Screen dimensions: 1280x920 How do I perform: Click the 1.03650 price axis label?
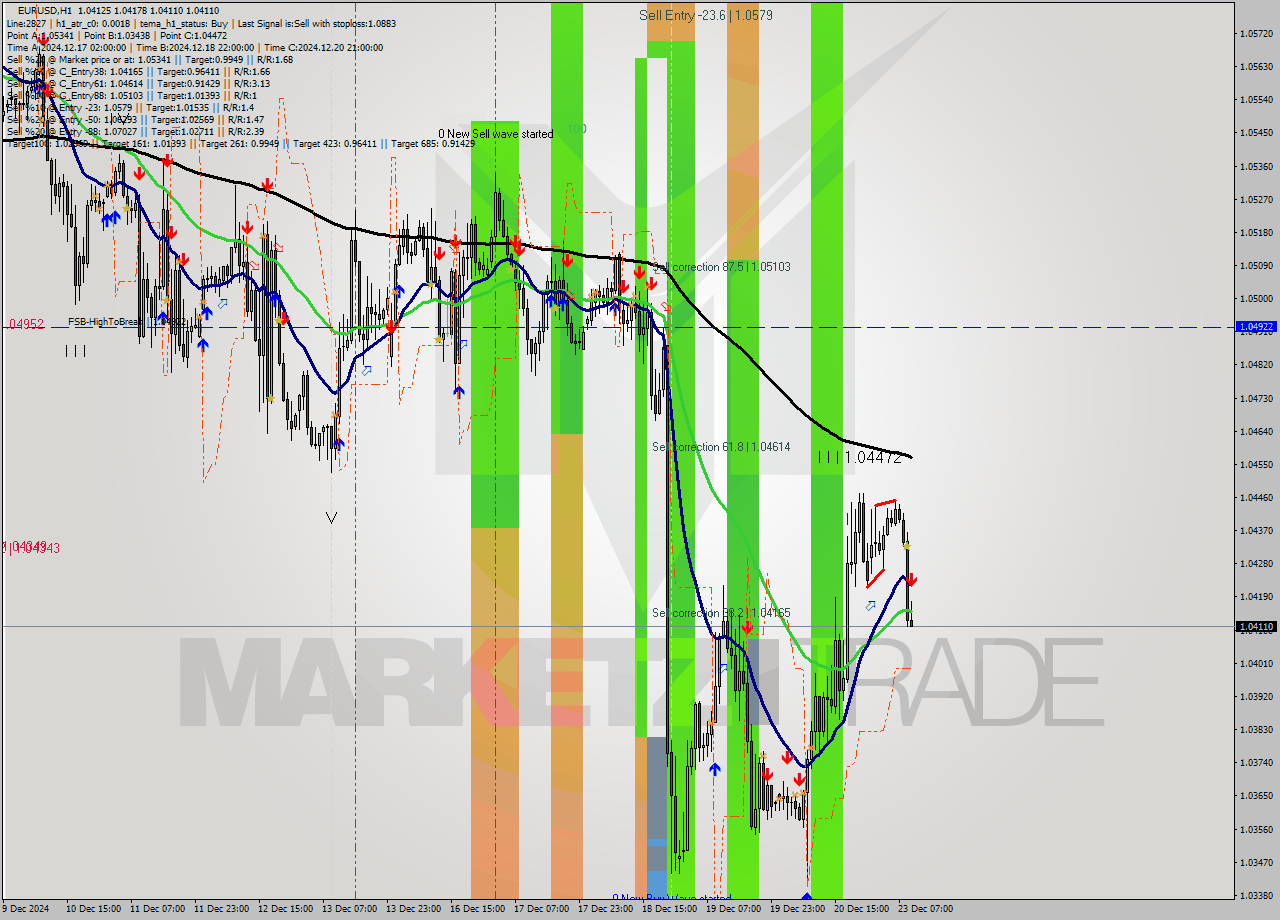(x=1256, y=796)
